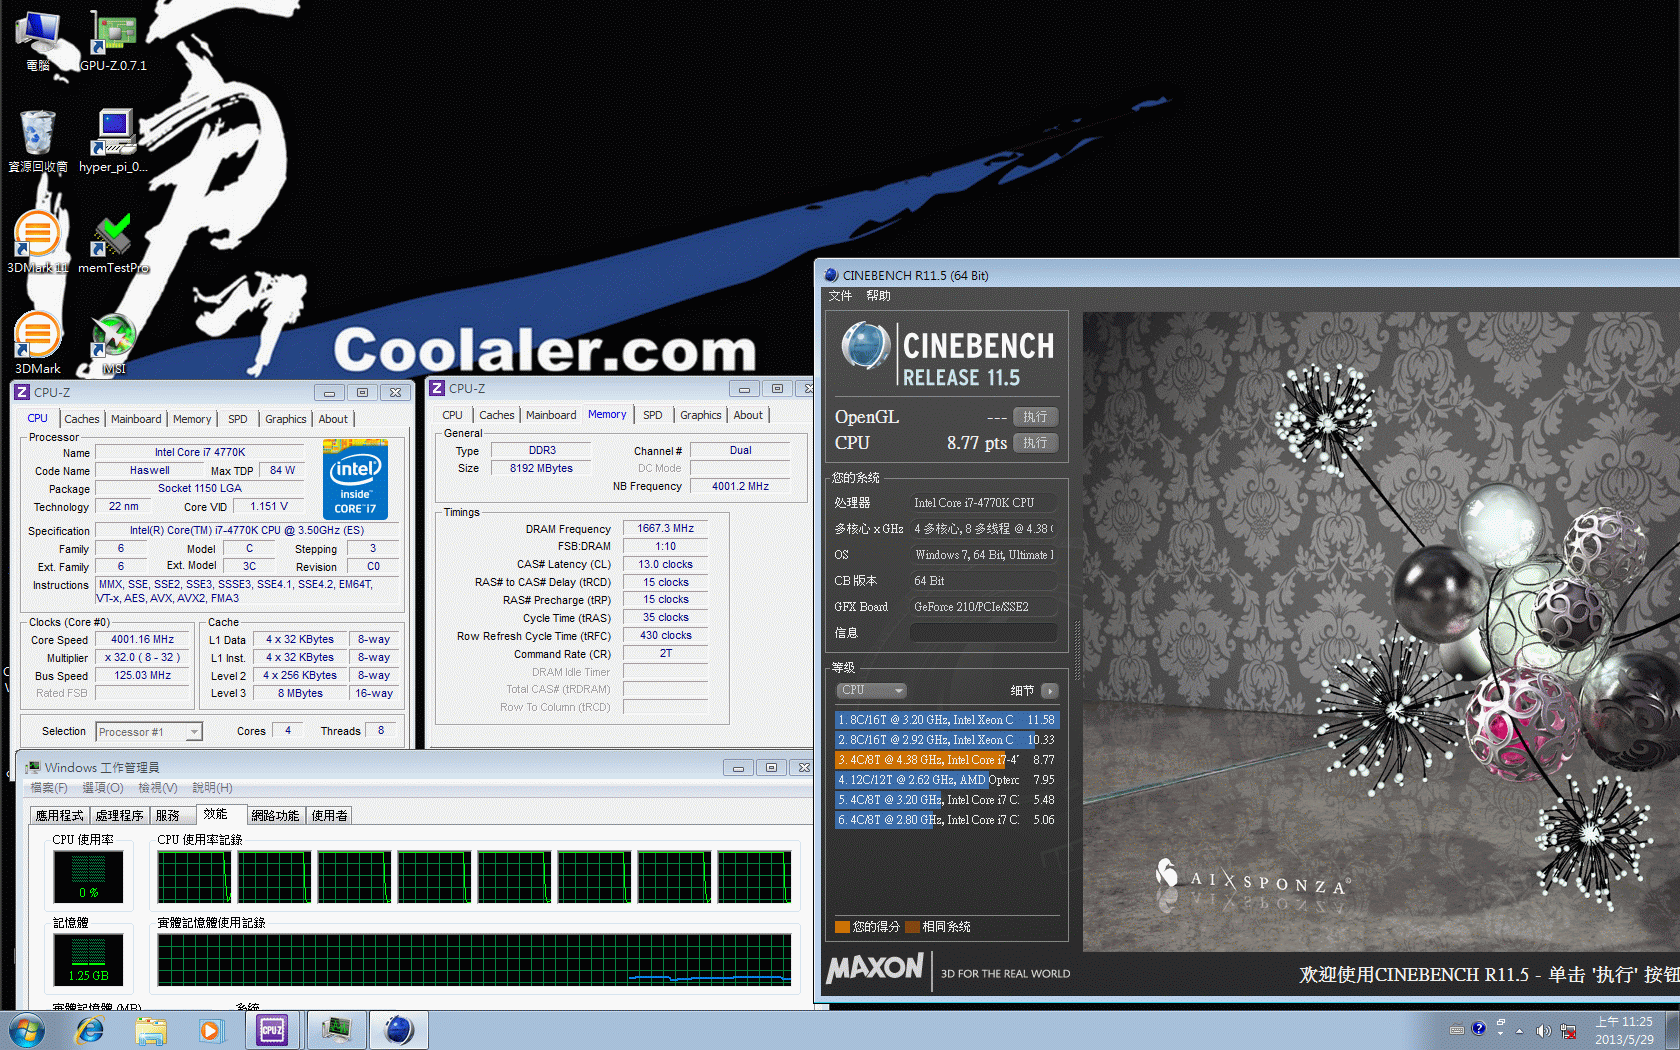Image resolution: width=1680 pixels, height=1050 pixels.
Task: Run the CPU test with 执行 button
Action: click(x=1035, y=443)
